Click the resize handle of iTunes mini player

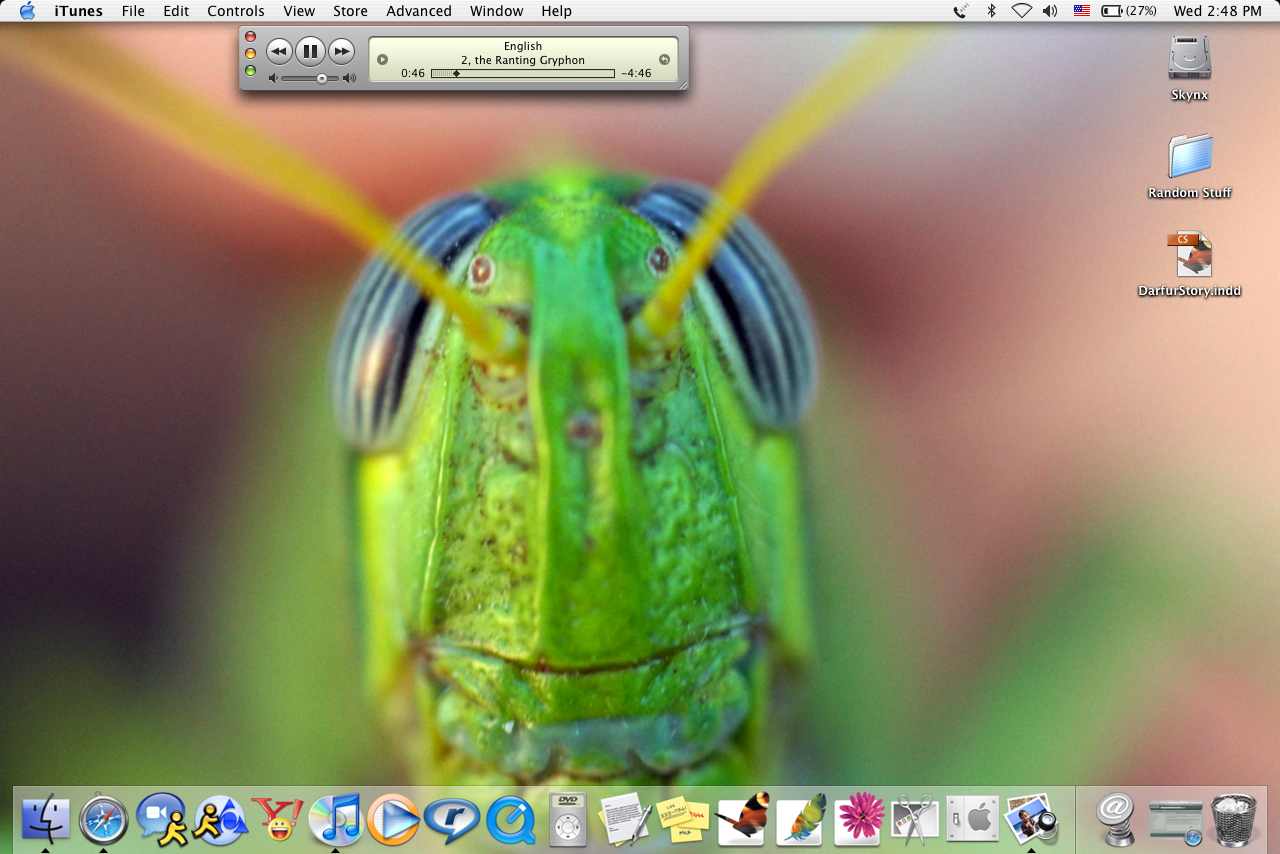pyautogui.click(x=683, y=85)
